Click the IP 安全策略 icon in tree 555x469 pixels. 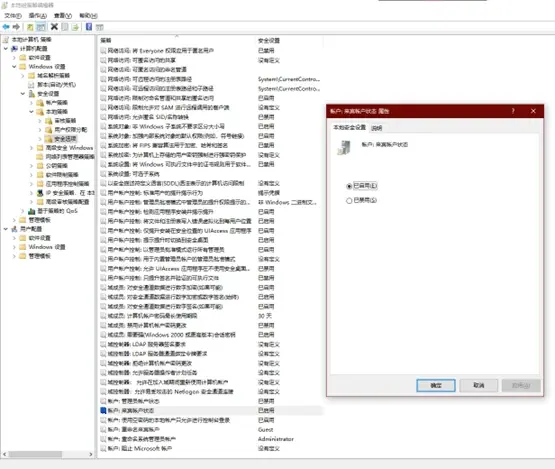[40, 193]
